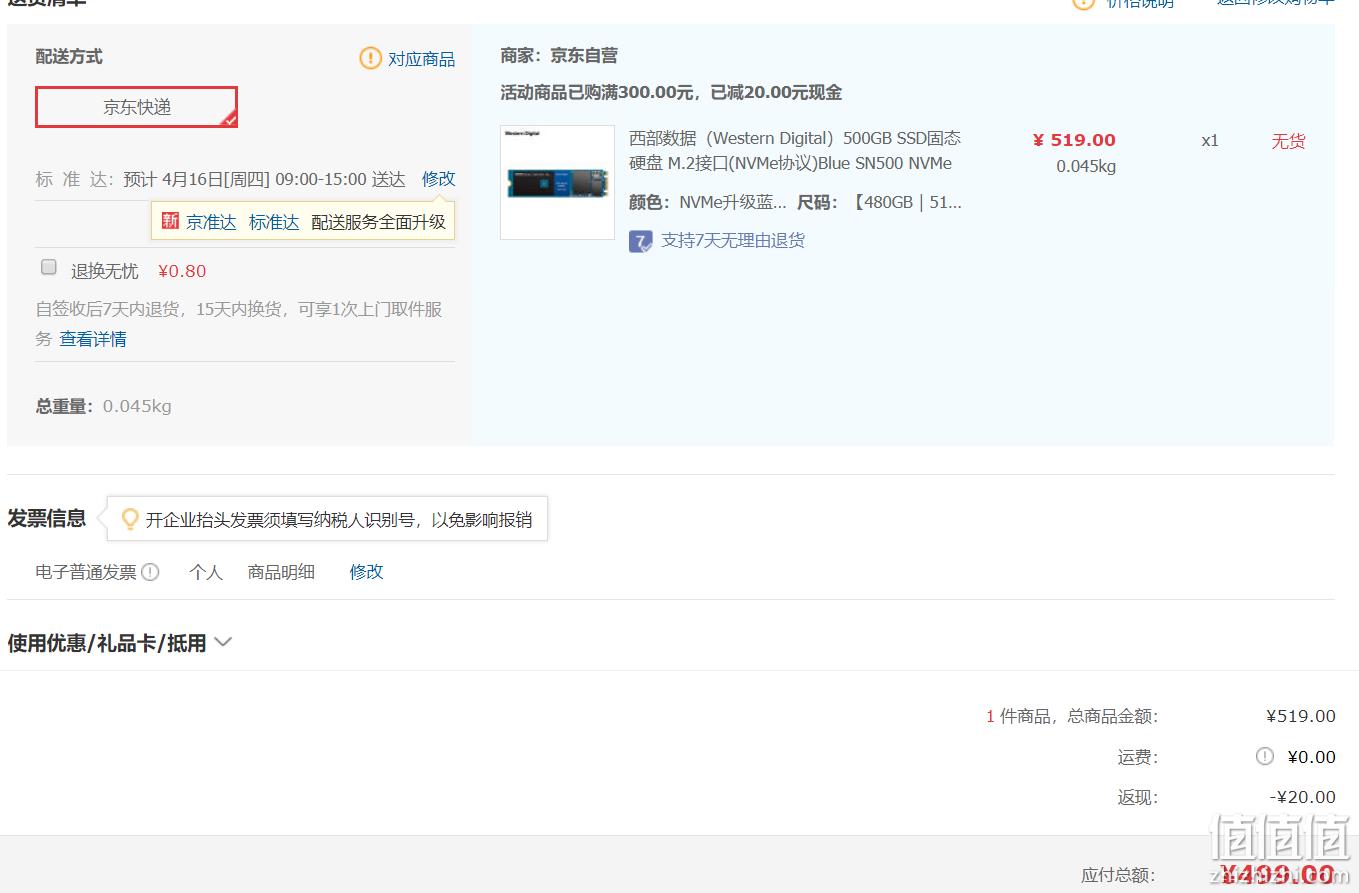Click the 商家：京东自营 label
The width and height of the screenshot is (1359, 893).
tap(559, 56)
